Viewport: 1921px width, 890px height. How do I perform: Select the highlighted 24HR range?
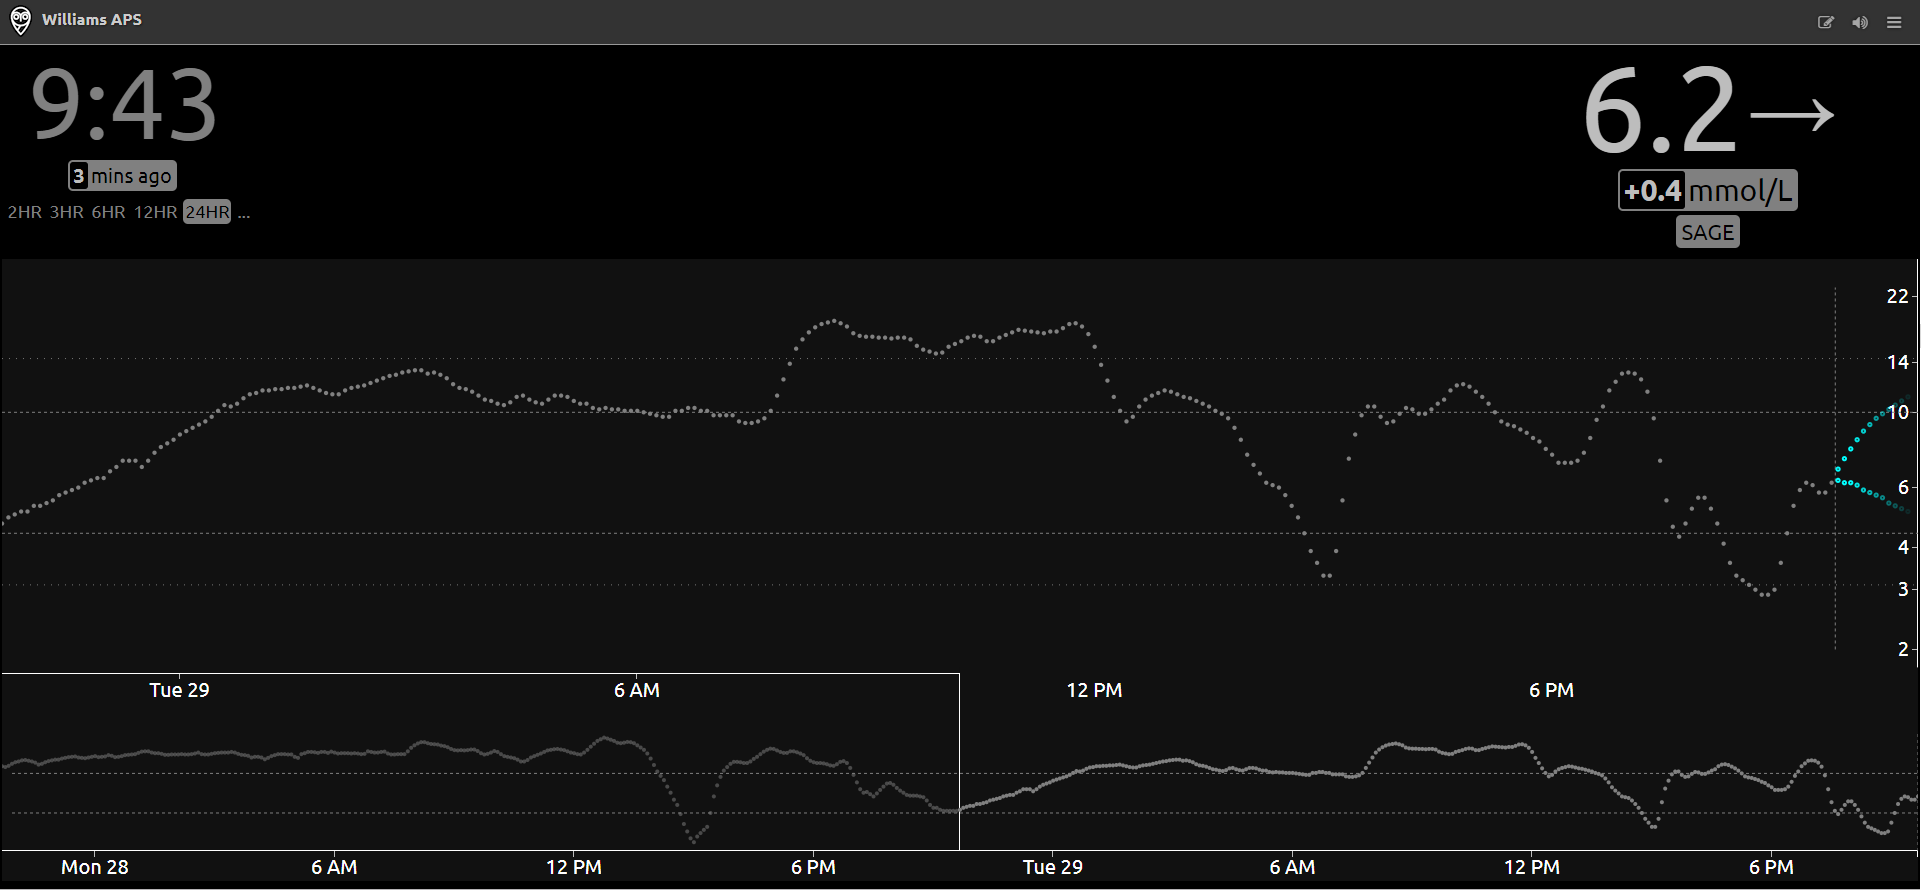pos(207,212)
